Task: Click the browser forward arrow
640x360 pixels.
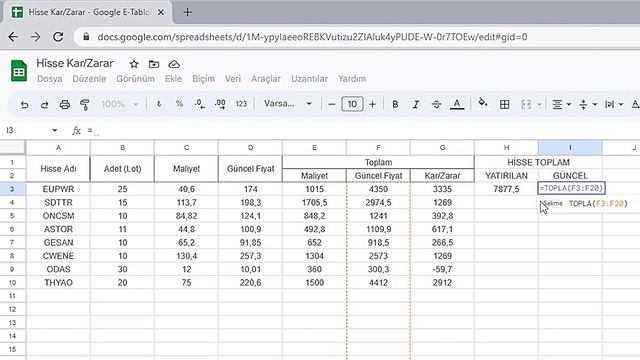Action: coord(36,37)
